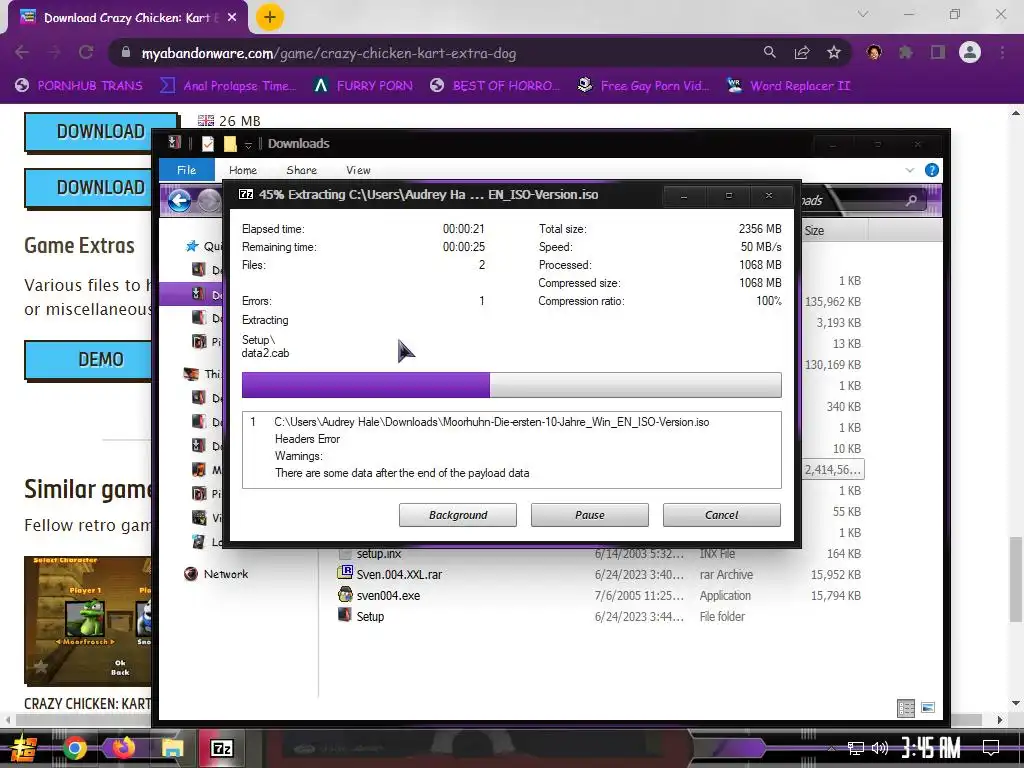Click the top DOWNLOAD button beside 26 MB
The image size is (1024, 768).
101,131
